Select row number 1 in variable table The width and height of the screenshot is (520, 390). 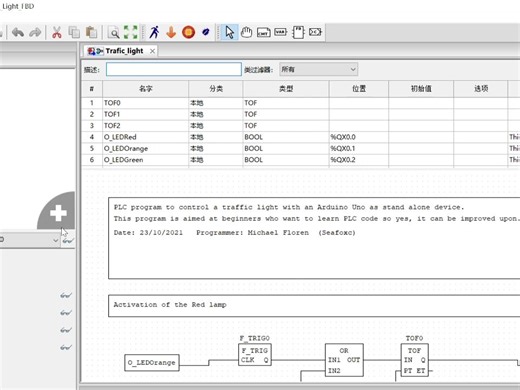(x=92, y=103)
